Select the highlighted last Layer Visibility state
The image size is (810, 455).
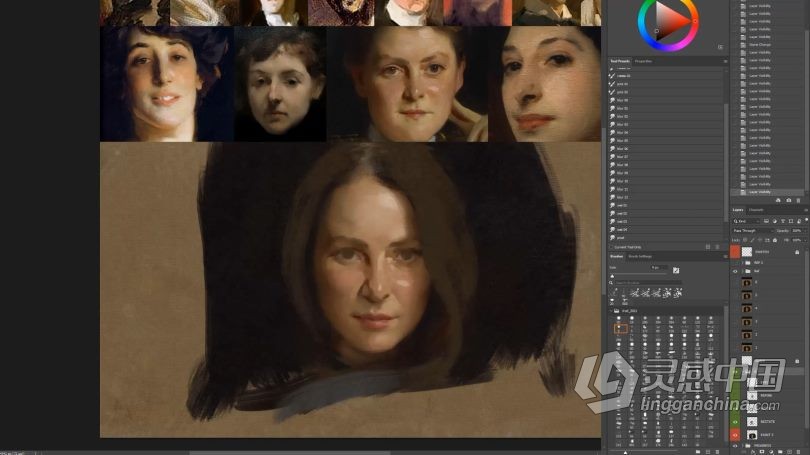[767, 192]
